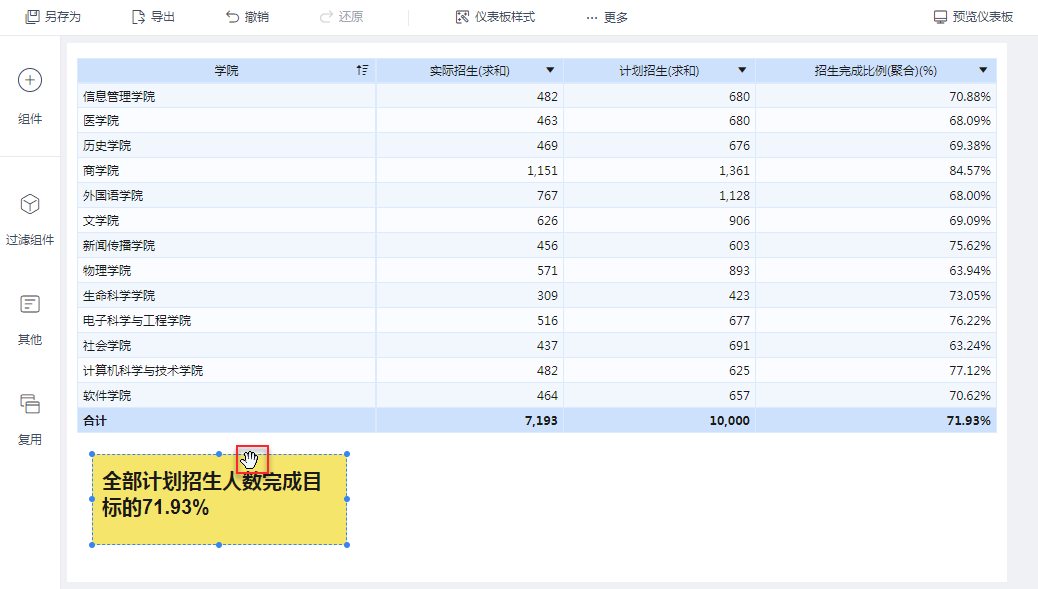This screenshot has height=589, width=1038.
Task: Open Dashboard Style (仪表板样式)
Action: (x=495, y=17)
